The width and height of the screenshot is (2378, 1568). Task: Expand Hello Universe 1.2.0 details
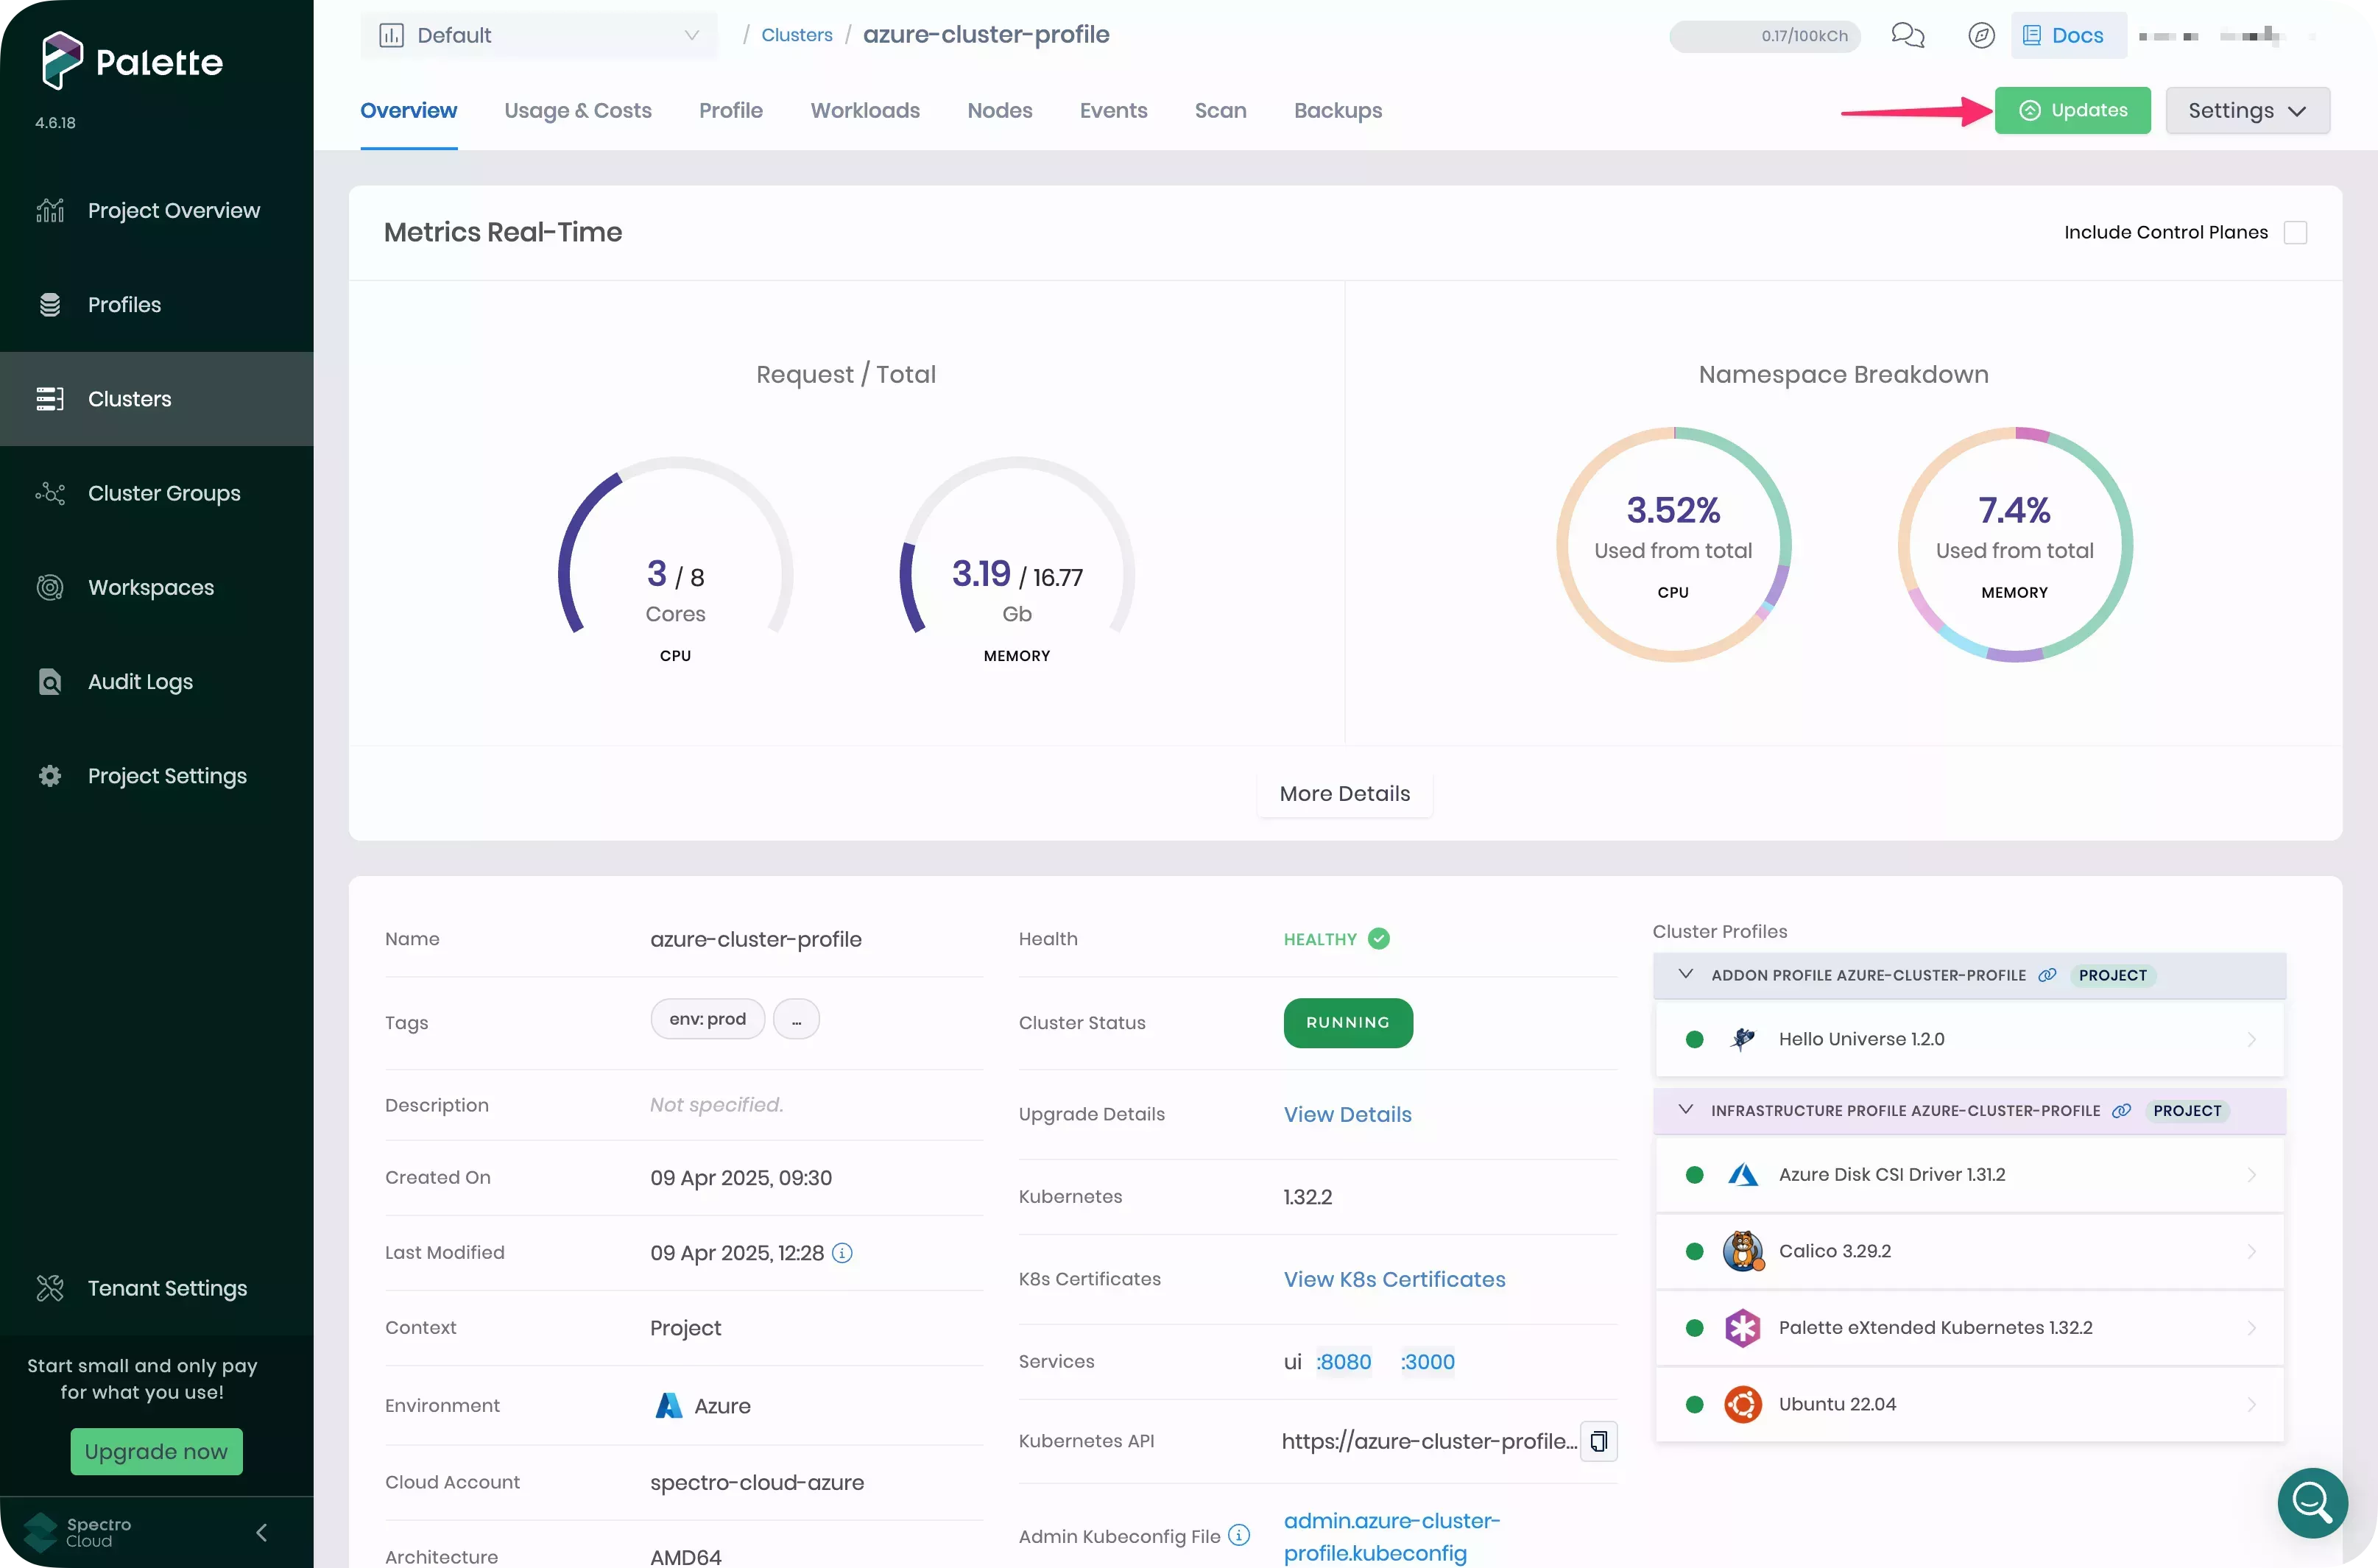2252,1039
